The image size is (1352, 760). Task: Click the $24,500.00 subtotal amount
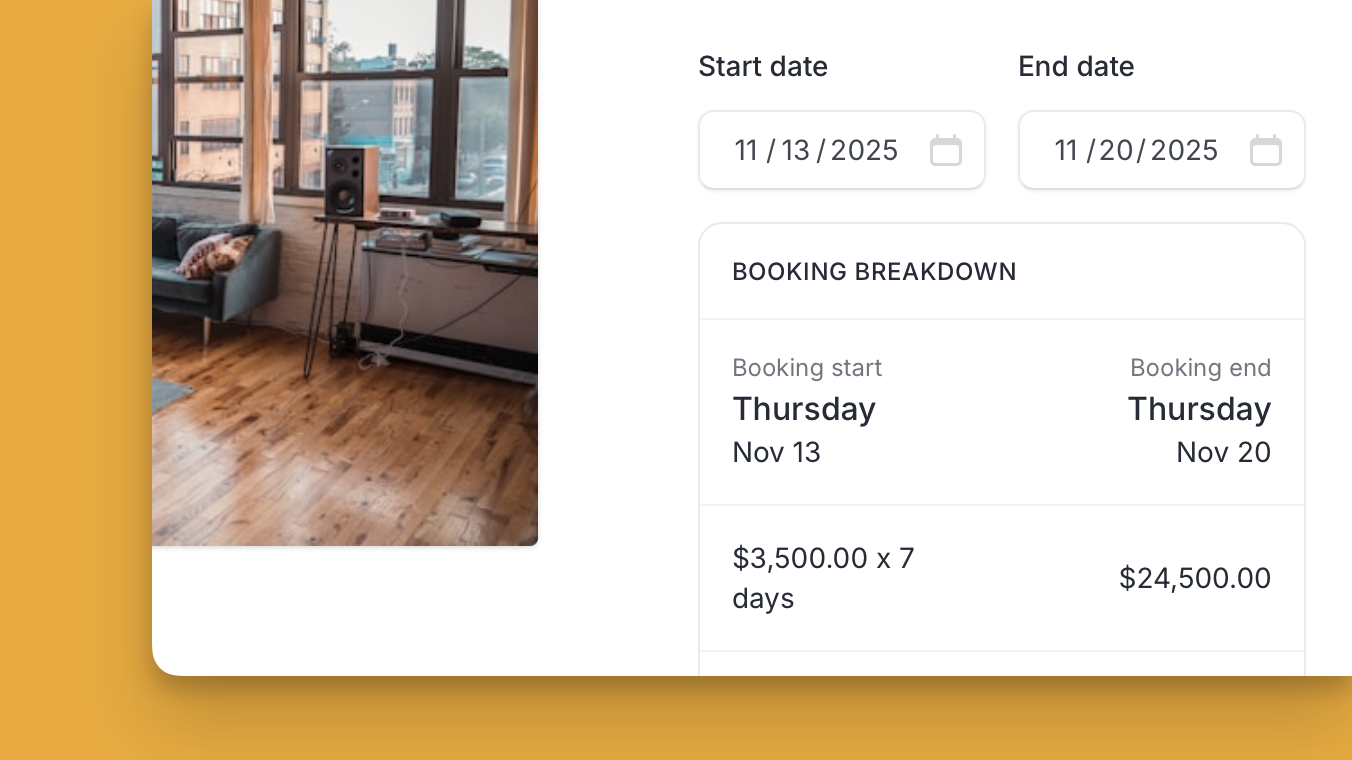1194,578
